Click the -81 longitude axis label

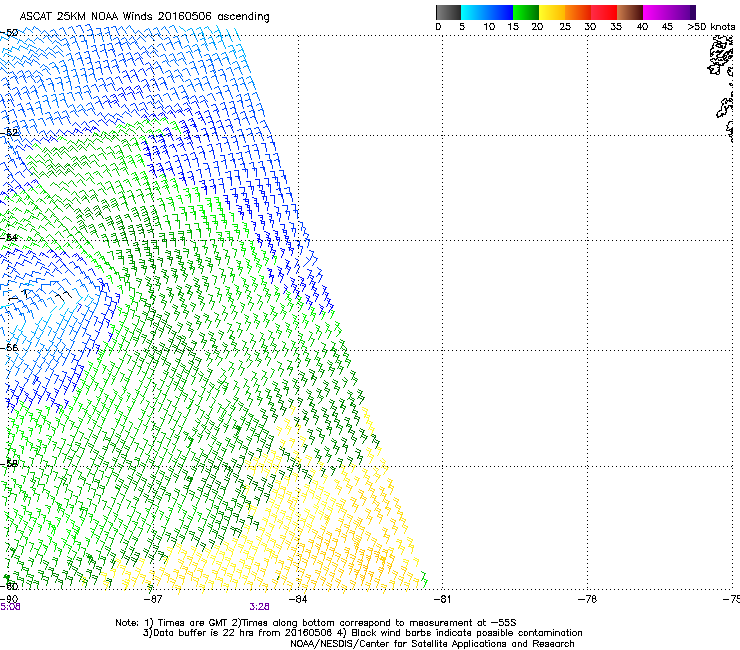click(442, 599)
